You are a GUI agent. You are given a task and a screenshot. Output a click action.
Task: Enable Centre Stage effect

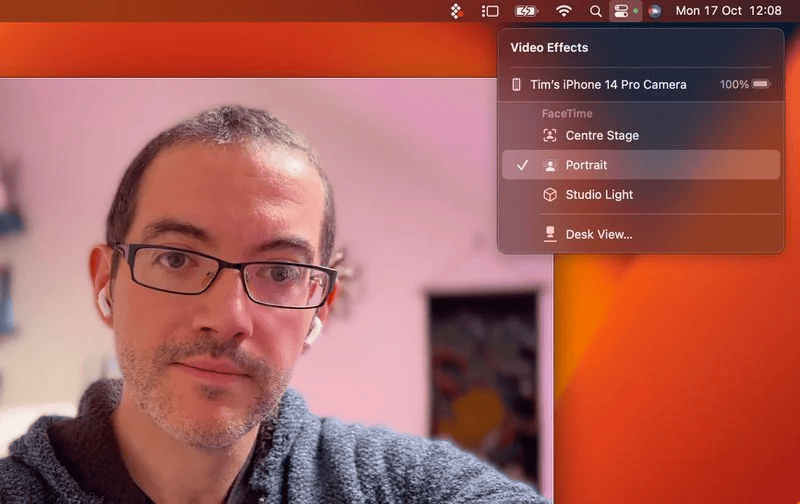pyautogui.click(x=602, y=136)
